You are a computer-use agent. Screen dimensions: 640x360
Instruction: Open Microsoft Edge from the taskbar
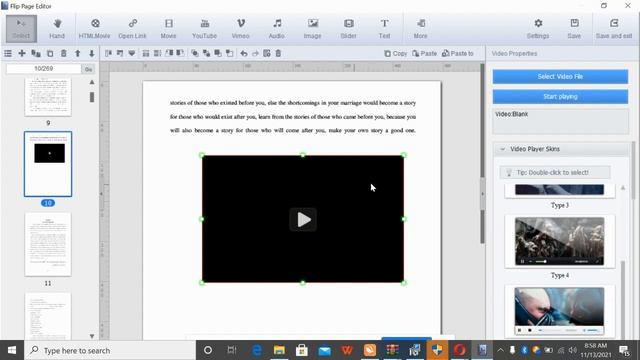pyautogui.click(x=257, y=350)
